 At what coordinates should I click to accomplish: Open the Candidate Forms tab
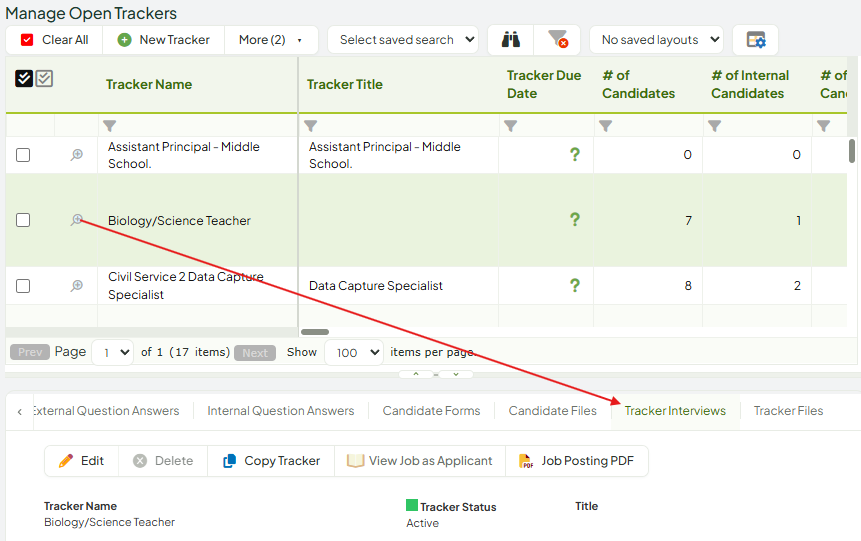[x=431, y=411]
